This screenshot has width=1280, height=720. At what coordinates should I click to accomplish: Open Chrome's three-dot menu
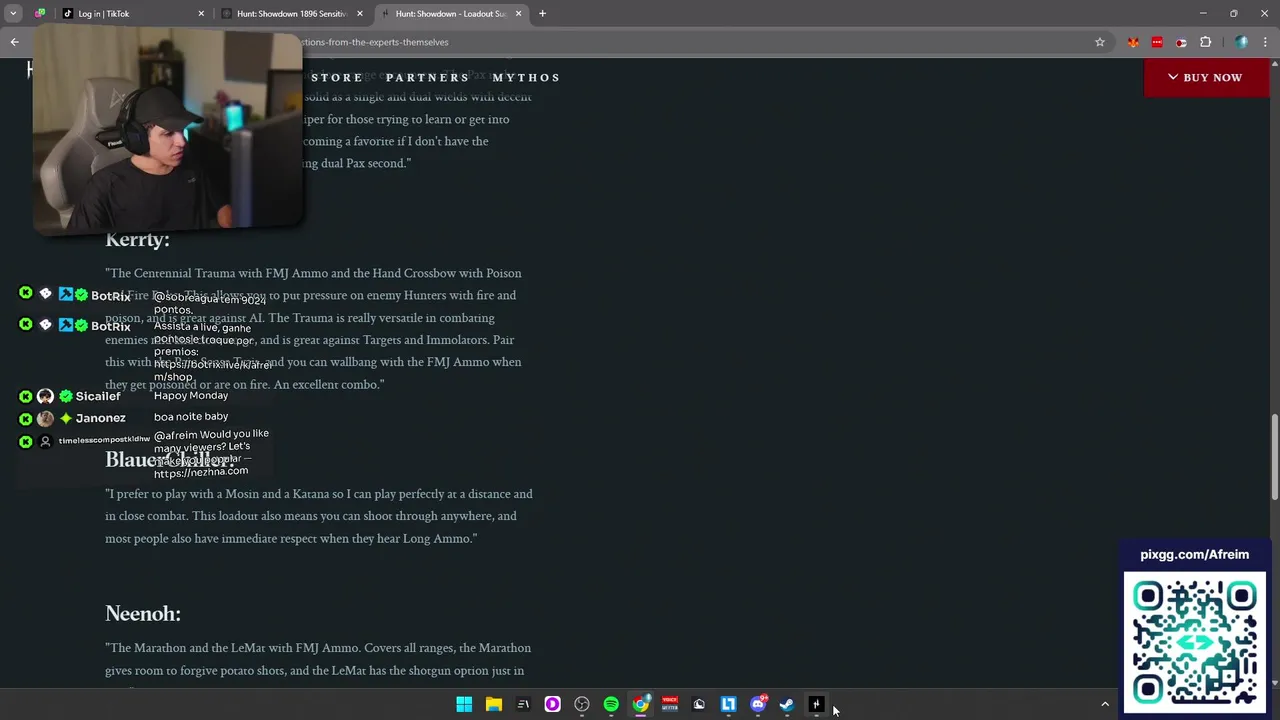click(1266, 42)
